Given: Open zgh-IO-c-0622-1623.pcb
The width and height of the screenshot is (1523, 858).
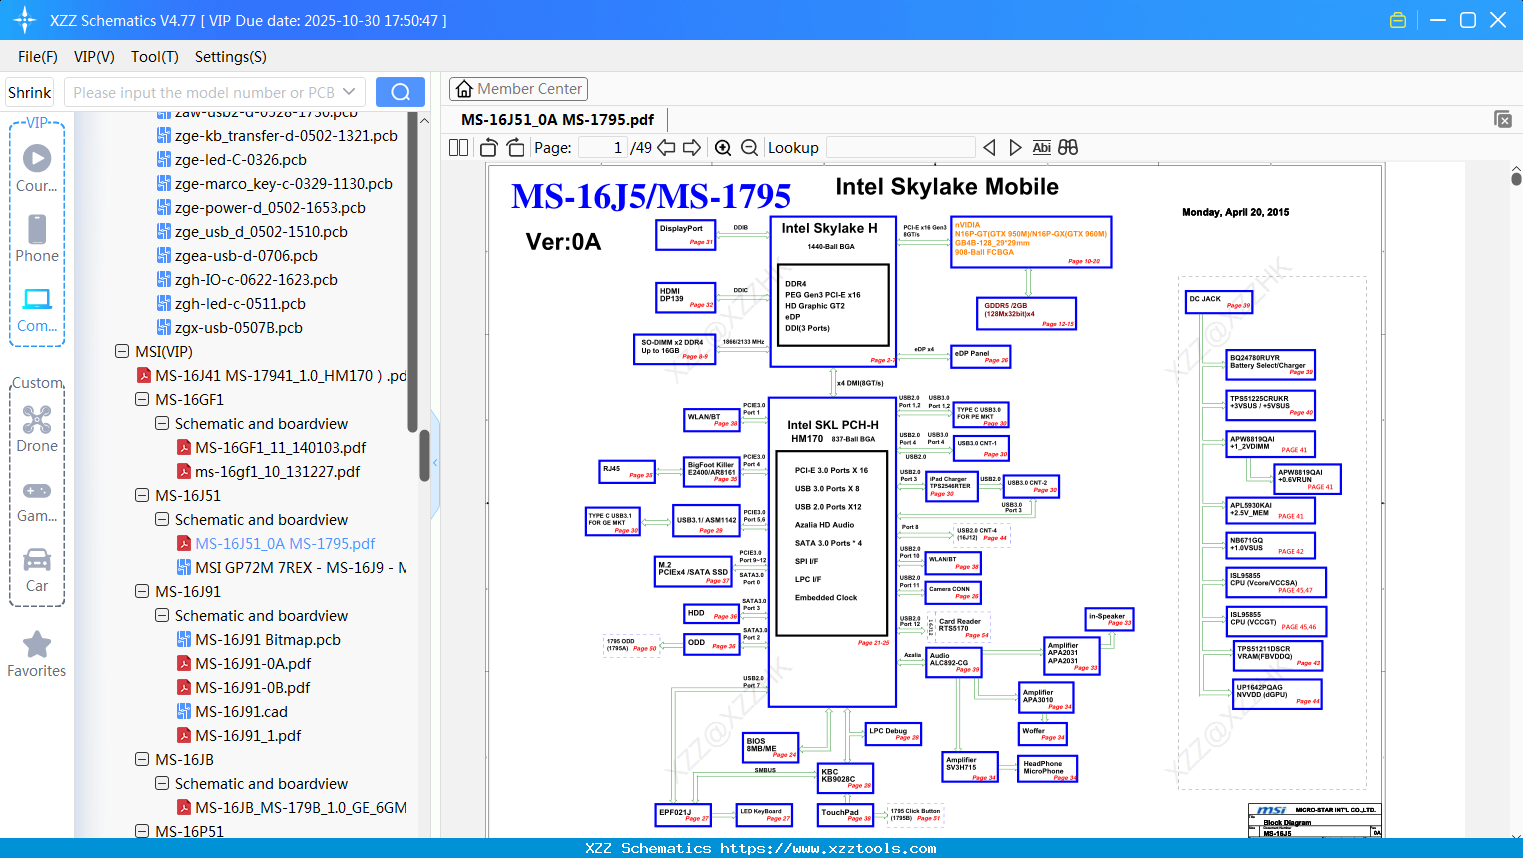Looking at the screenshot, I should 256,280.
